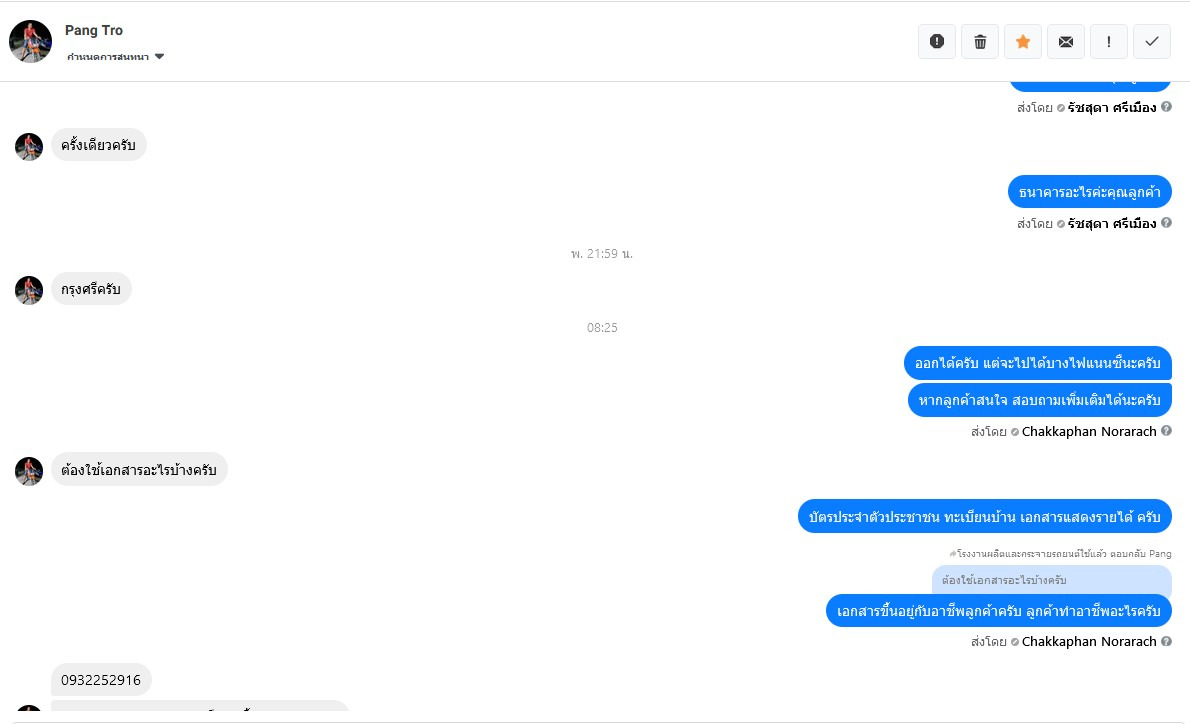Screen dimensions: 1190x724
Task: Mark conversation done with the checkmark
Action: 1151,42
